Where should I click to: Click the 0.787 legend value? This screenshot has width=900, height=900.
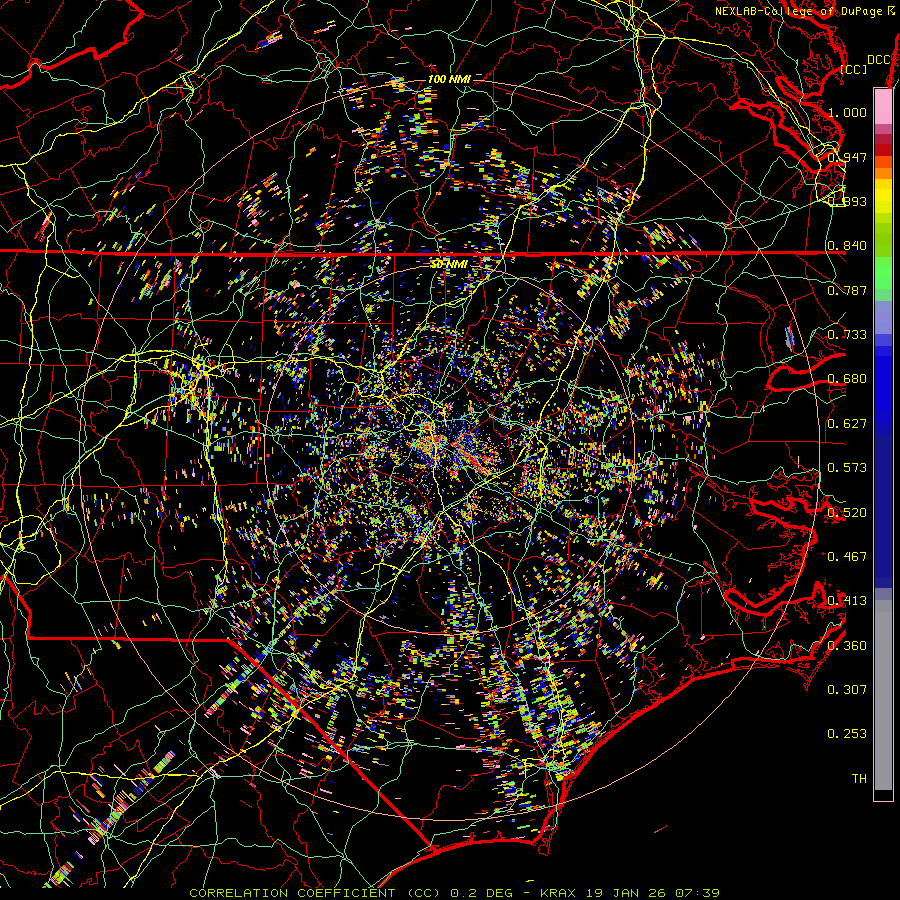coord(847,290)
